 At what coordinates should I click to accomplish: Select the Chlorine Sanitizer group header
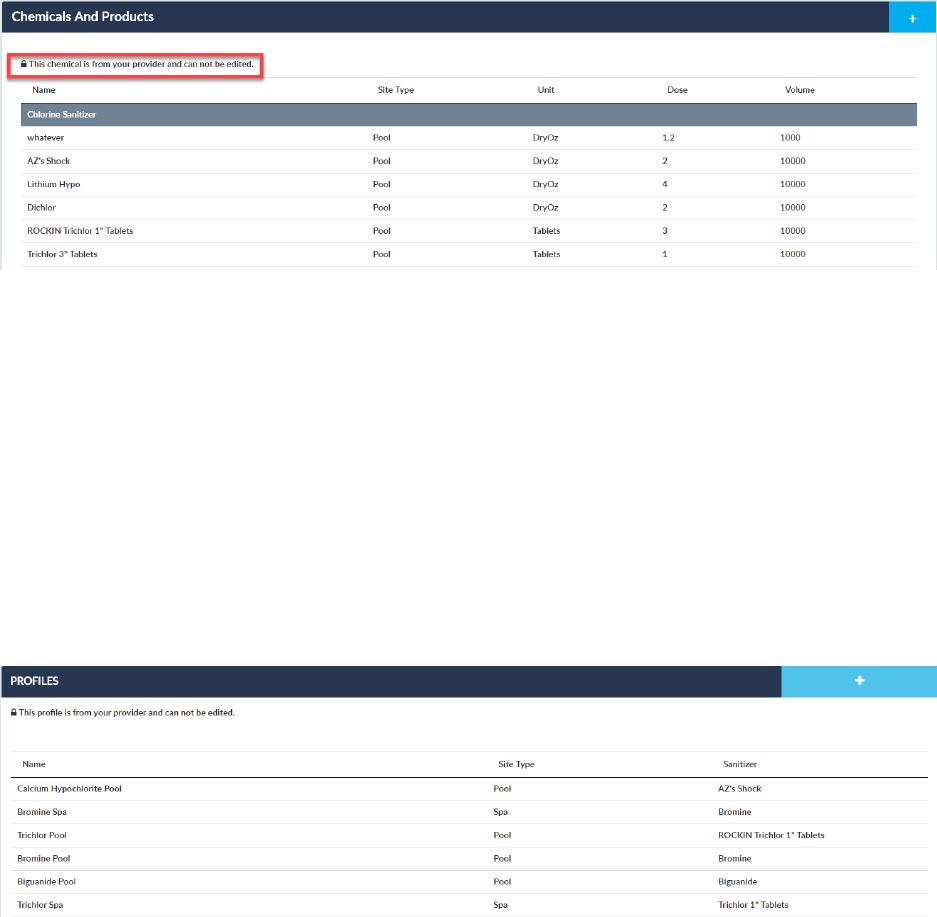tap(468, 114)
